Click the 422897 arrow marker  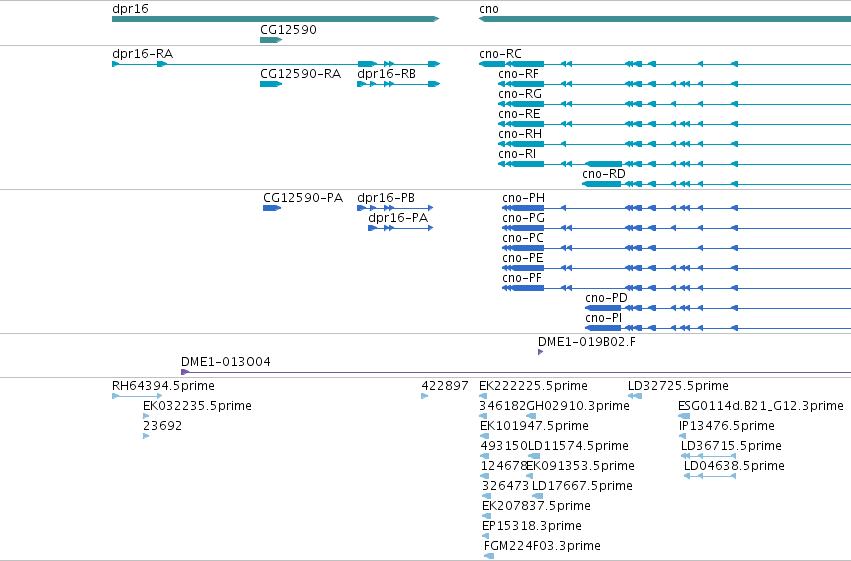424,396
